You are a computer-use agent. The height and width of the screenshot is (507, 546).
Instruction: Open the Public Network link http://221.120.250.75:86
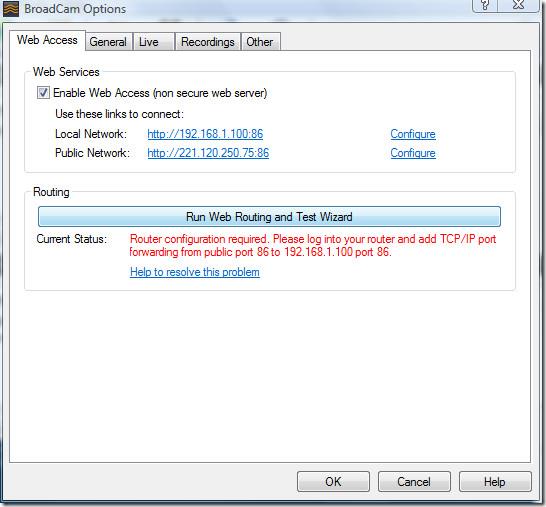[x=208, y=153]
